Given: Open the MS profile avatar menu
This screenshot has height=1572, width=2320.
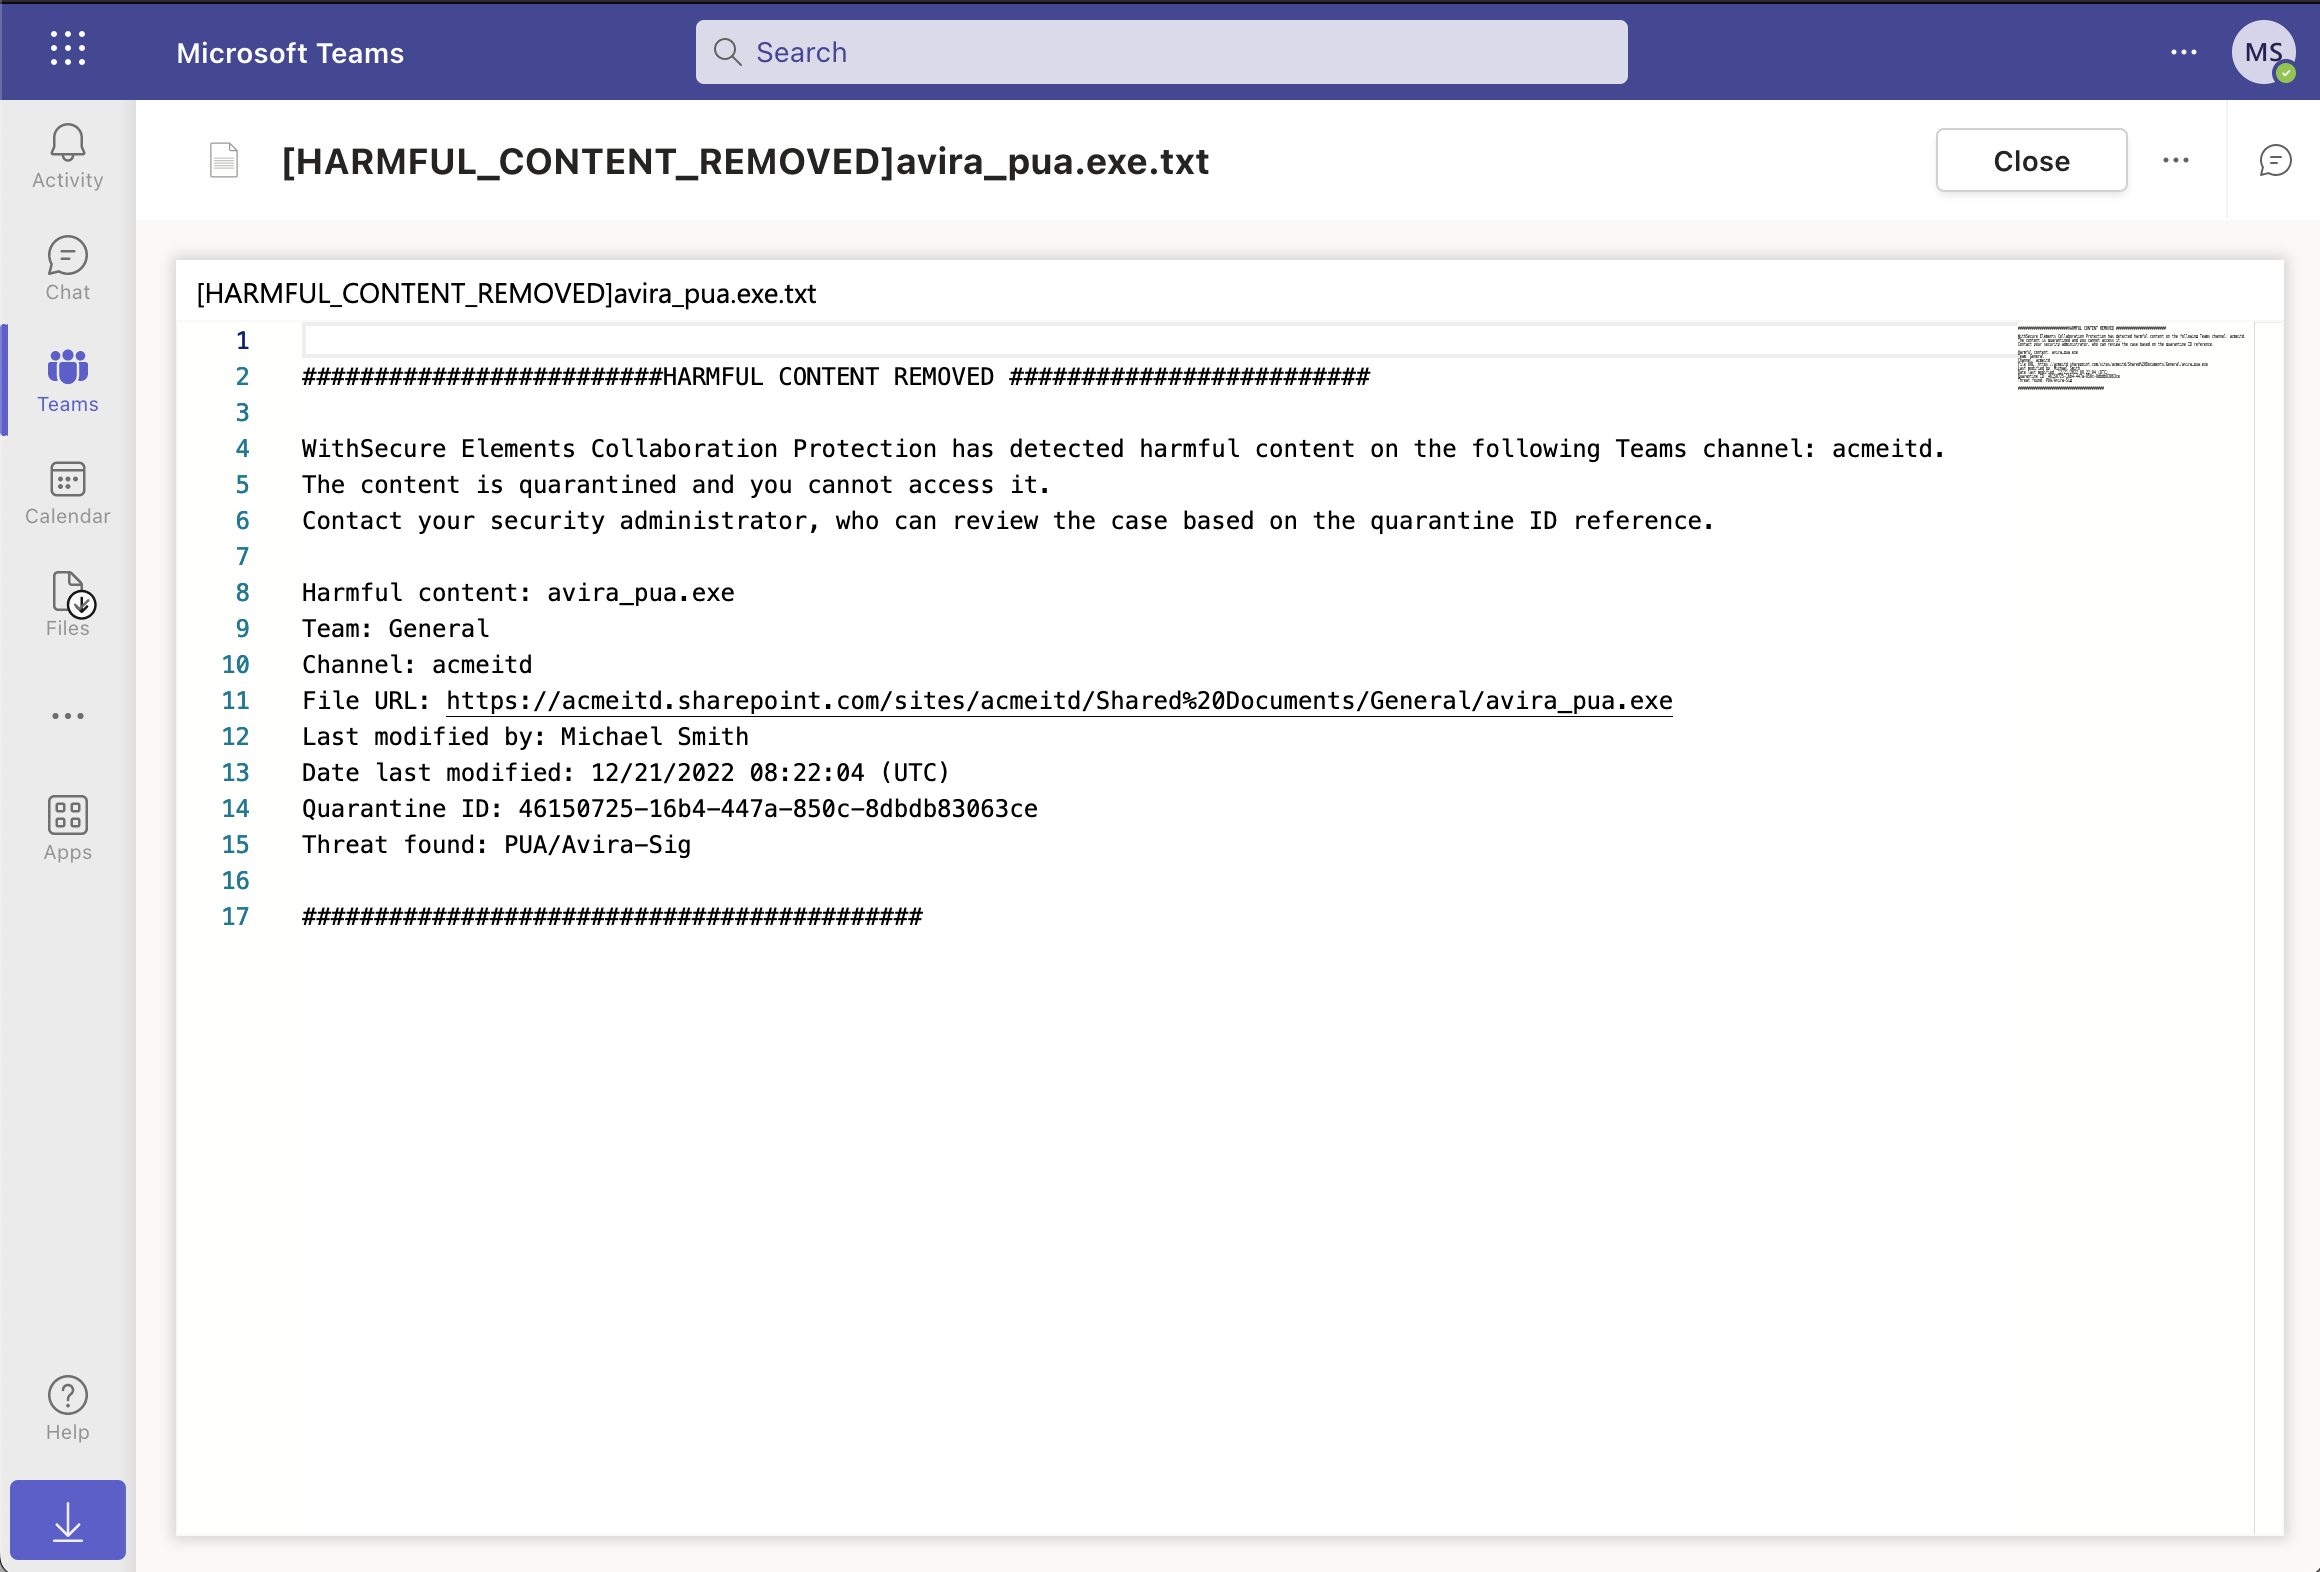Looking at the screenshot, I should tap(2264, 52).
